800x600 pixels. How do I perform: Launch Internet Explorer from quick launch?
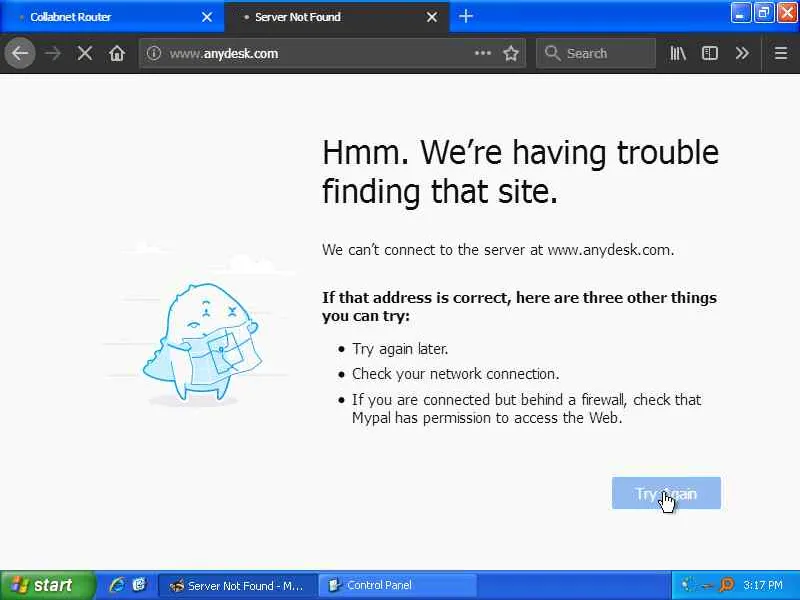[117, 585]
